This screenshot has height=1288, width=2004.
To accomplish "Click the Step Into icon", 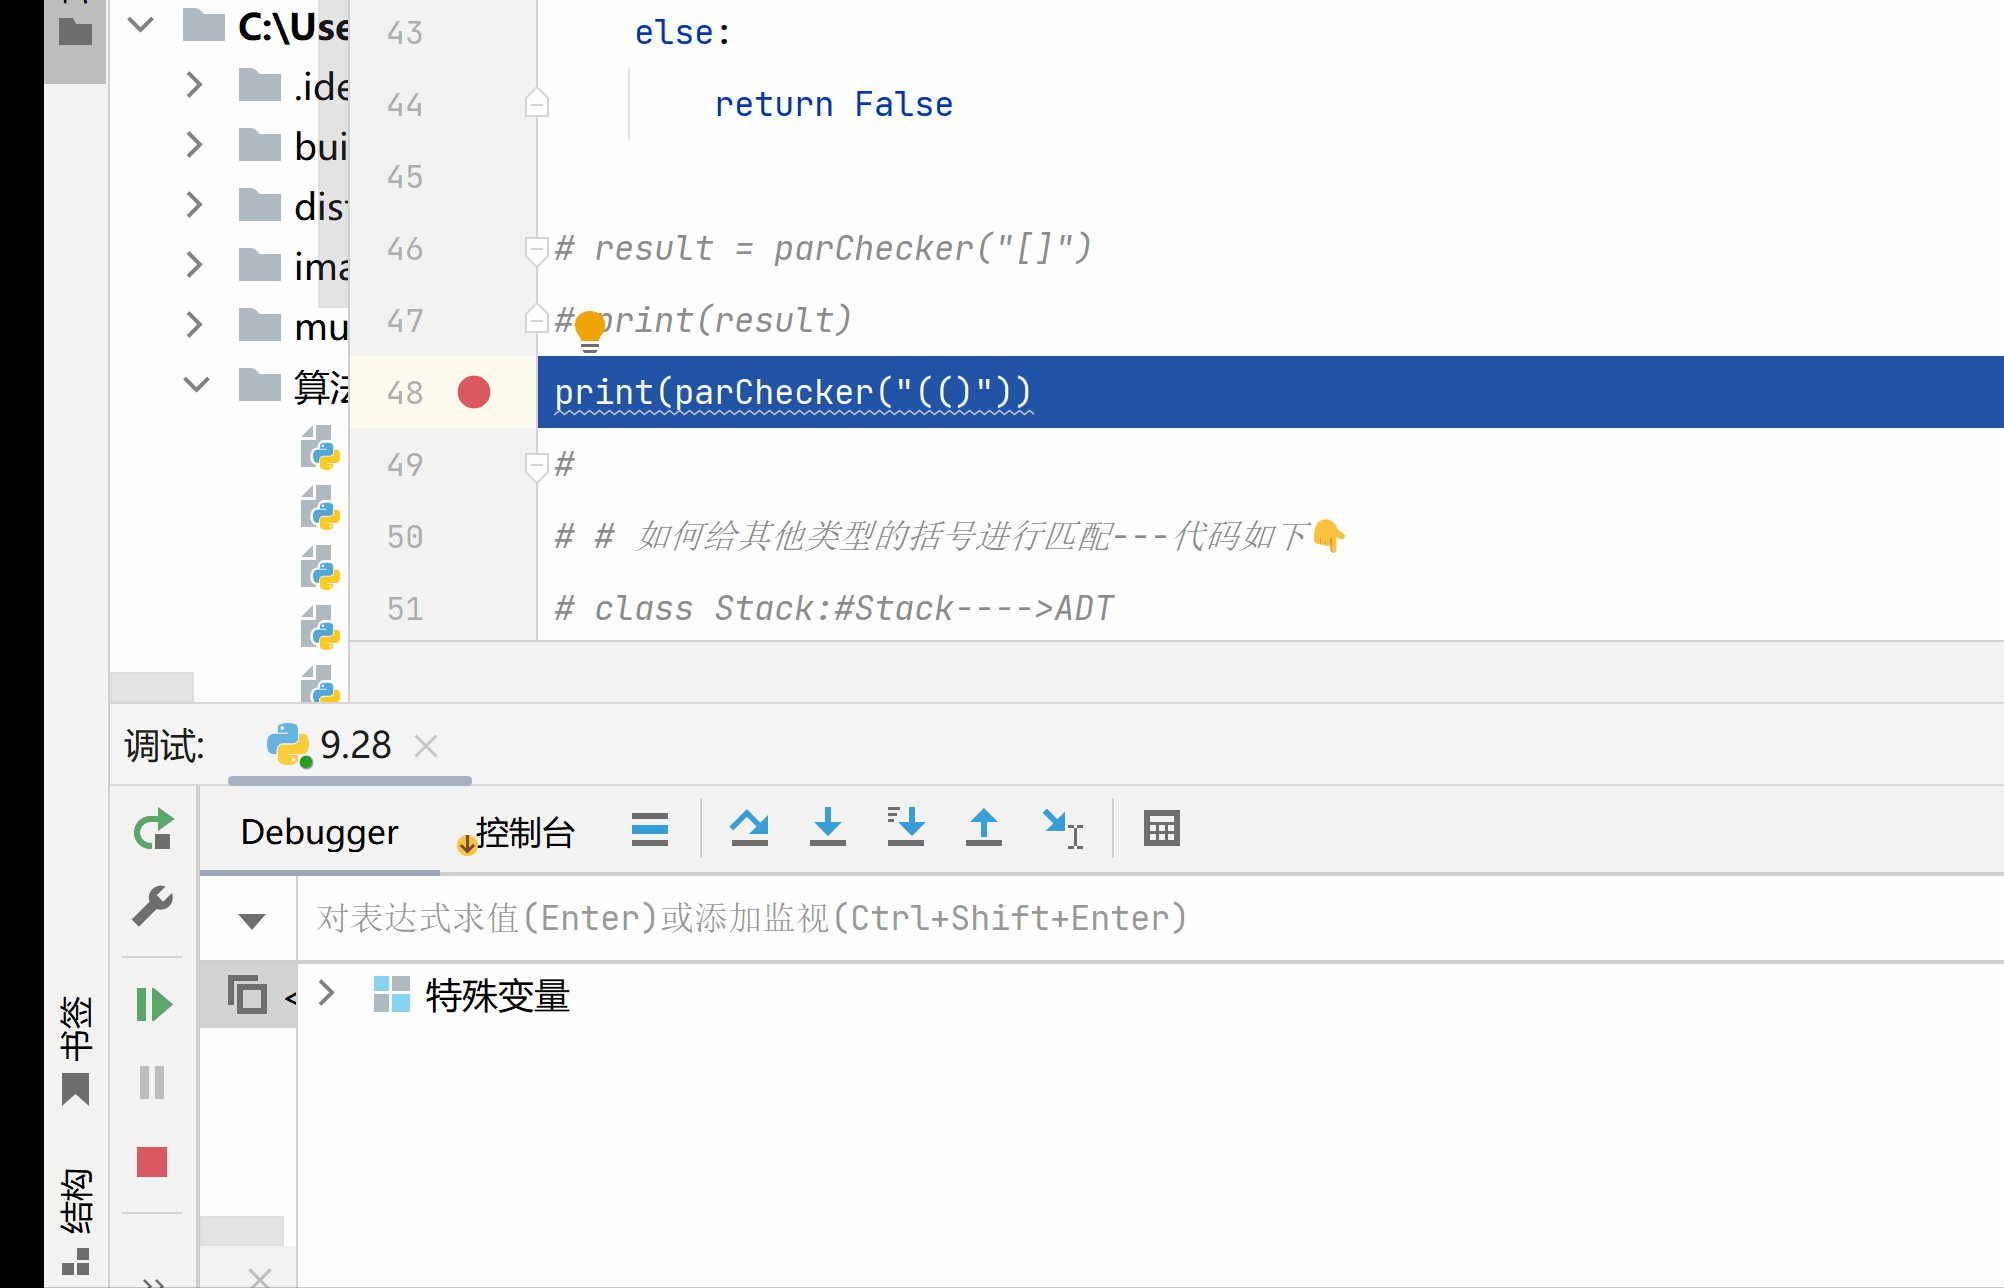I will pyautogui.click(x=827, y=828).
